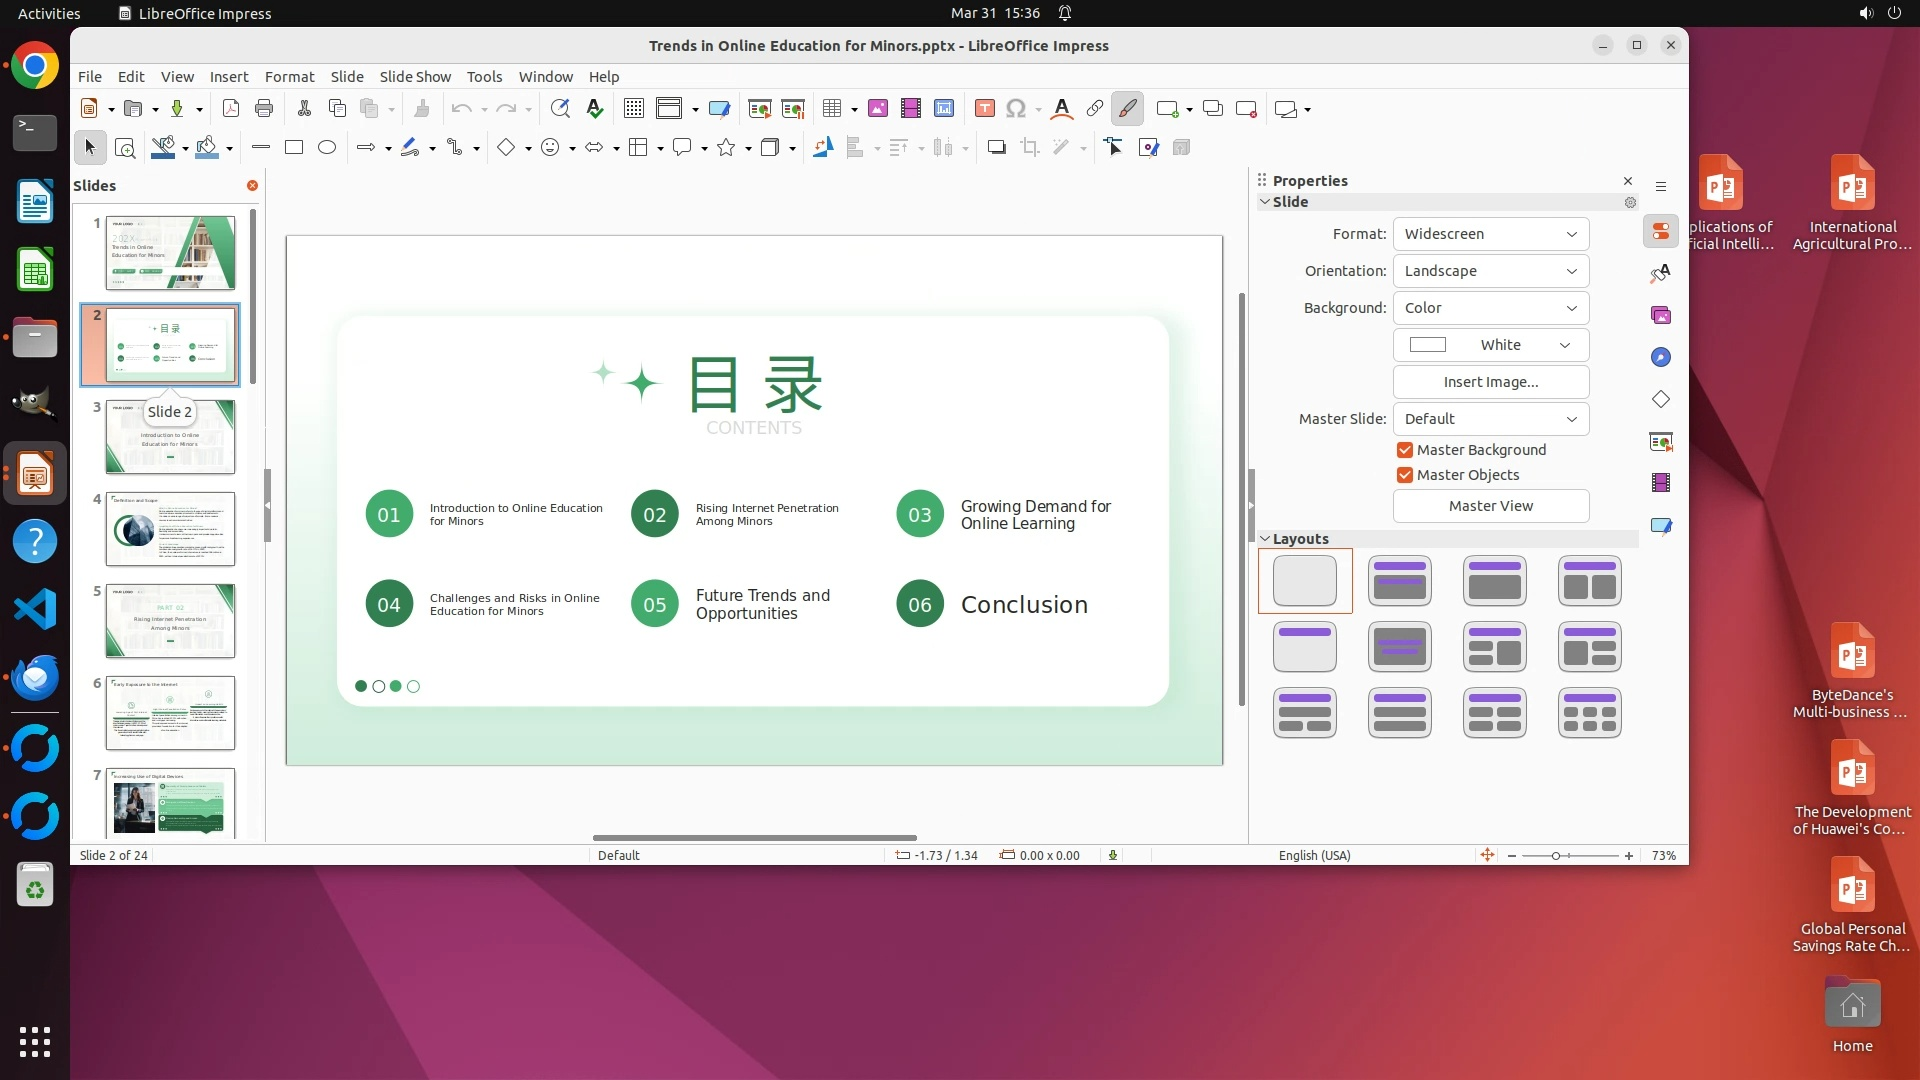The height and width of the screenshot is (1080, 1920).
Task: Open the sidebar Navigator panel icon
Action: 1661,358
